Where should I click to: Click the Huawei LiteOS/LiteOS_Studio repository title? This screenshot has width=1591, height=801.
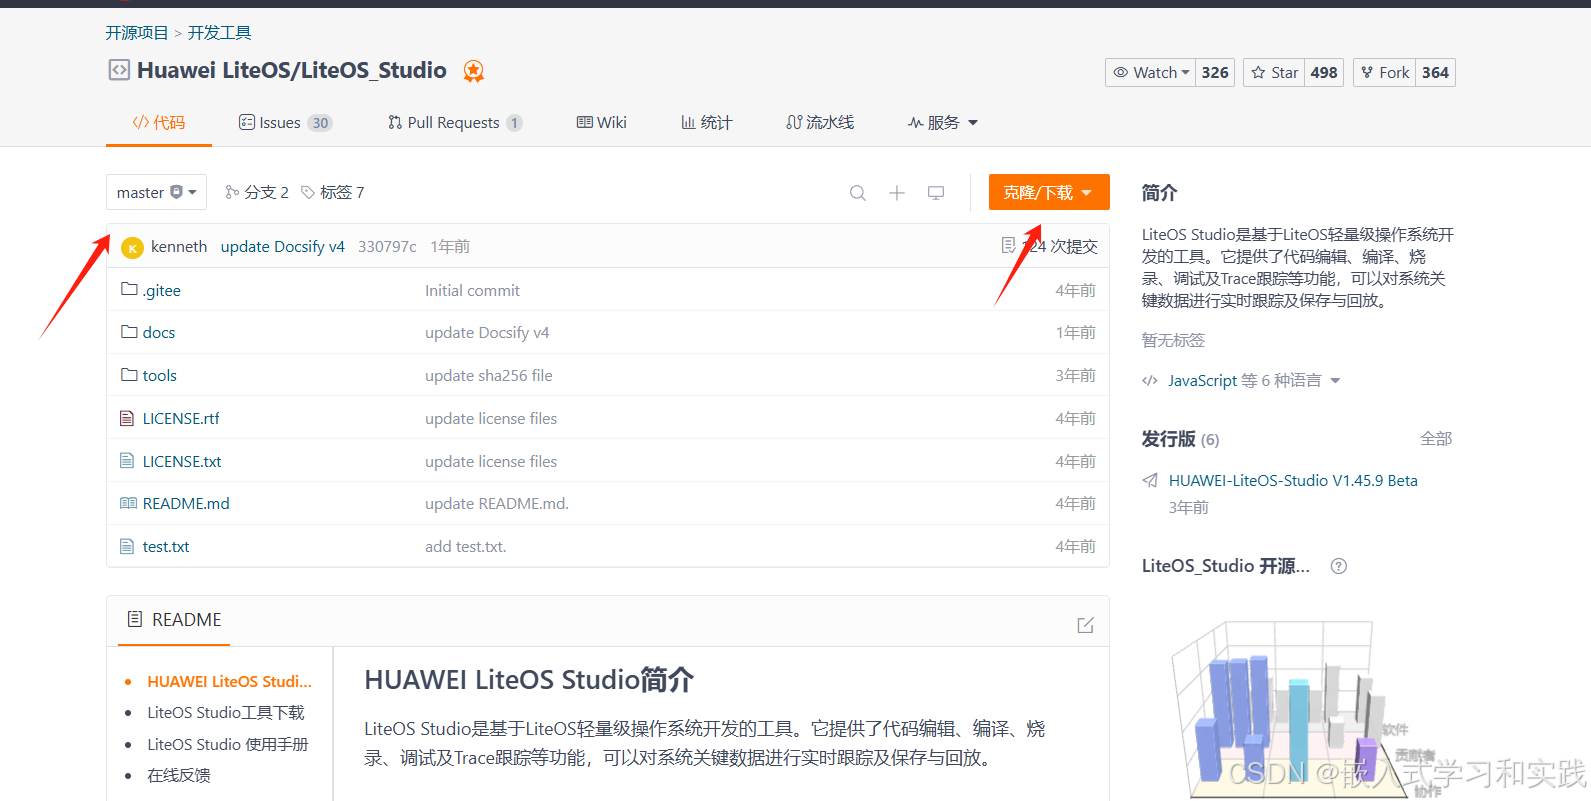(x=292, y=70)
